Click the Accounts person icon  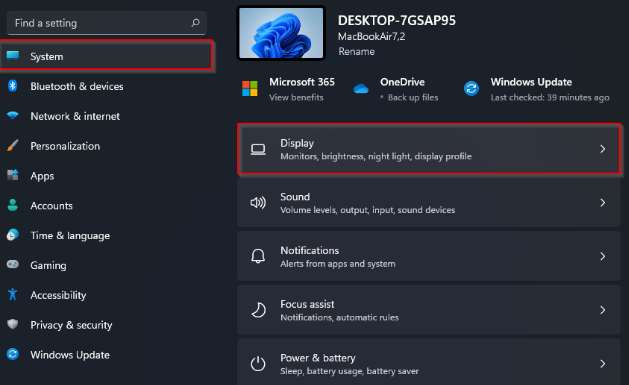[x=13, y=205]
